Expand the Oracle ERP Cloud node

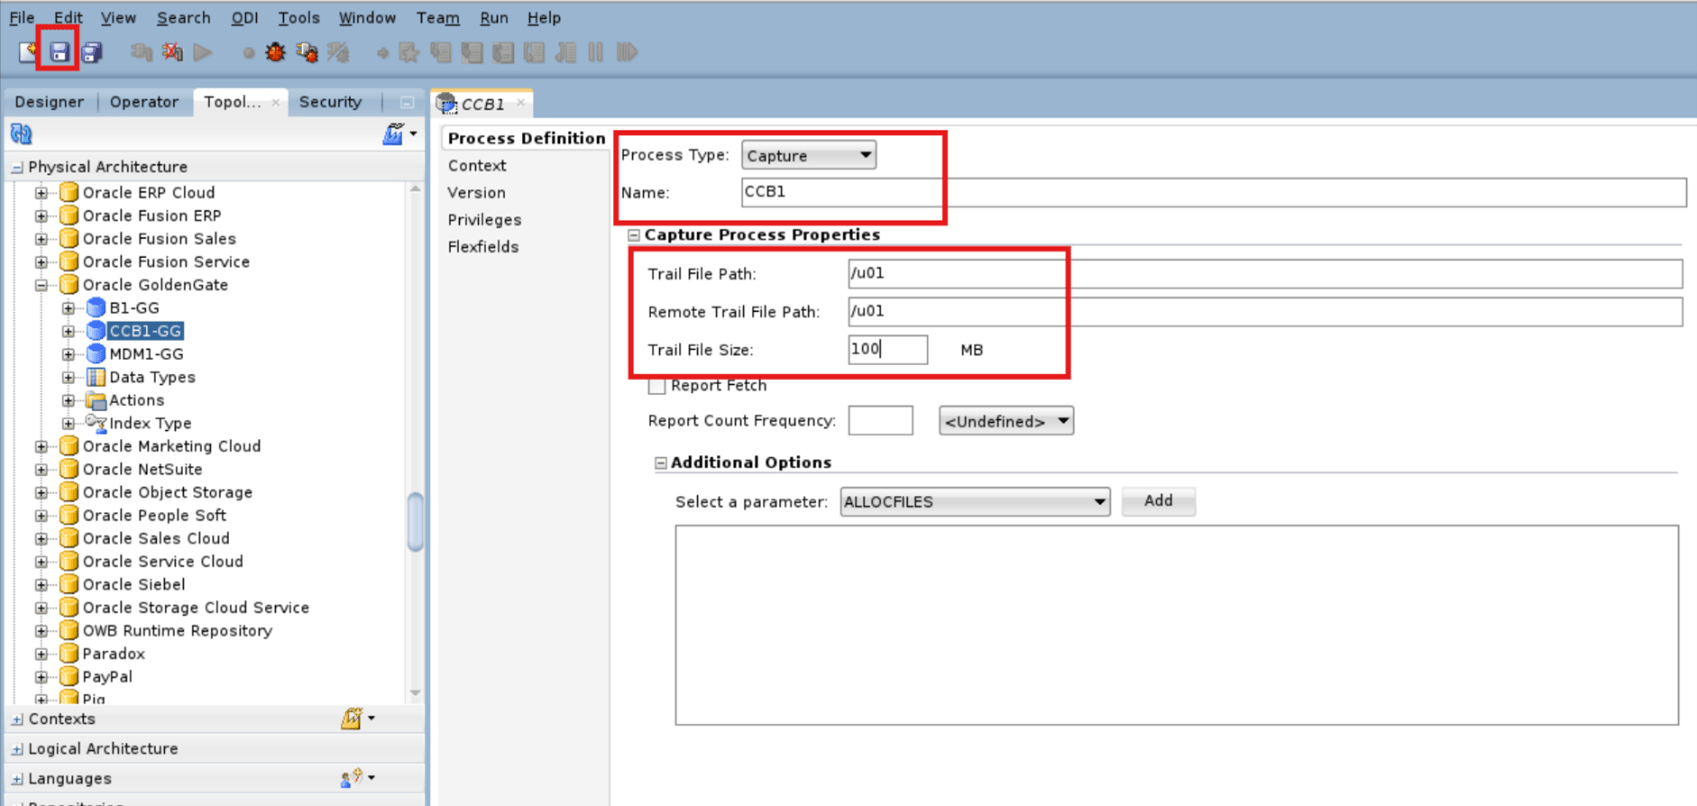(x=41, y=193)
